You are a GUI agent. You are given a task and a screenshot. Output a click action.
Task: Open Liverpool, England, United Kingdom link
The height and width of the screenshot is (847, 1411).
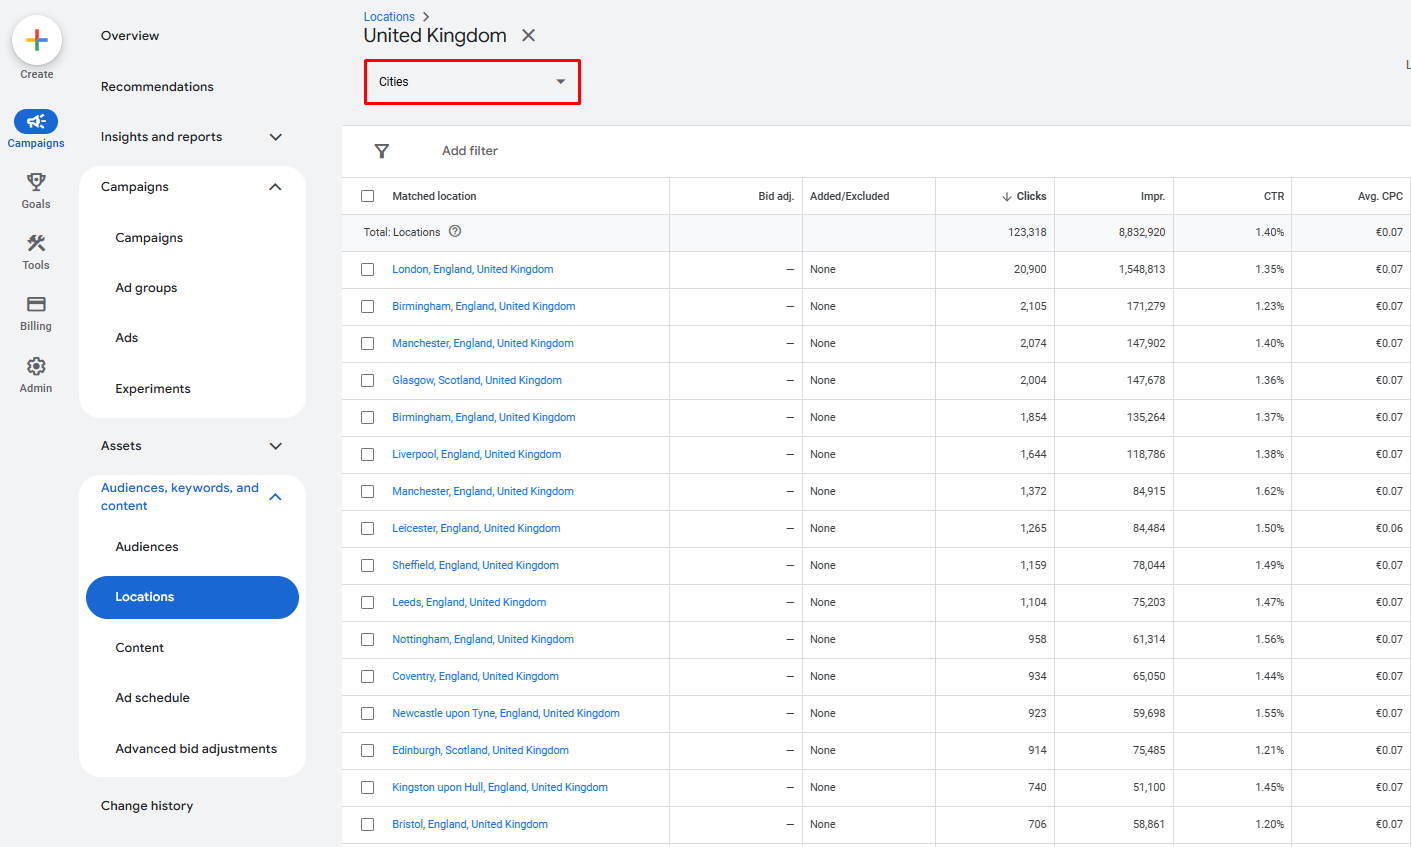(477, 455)
